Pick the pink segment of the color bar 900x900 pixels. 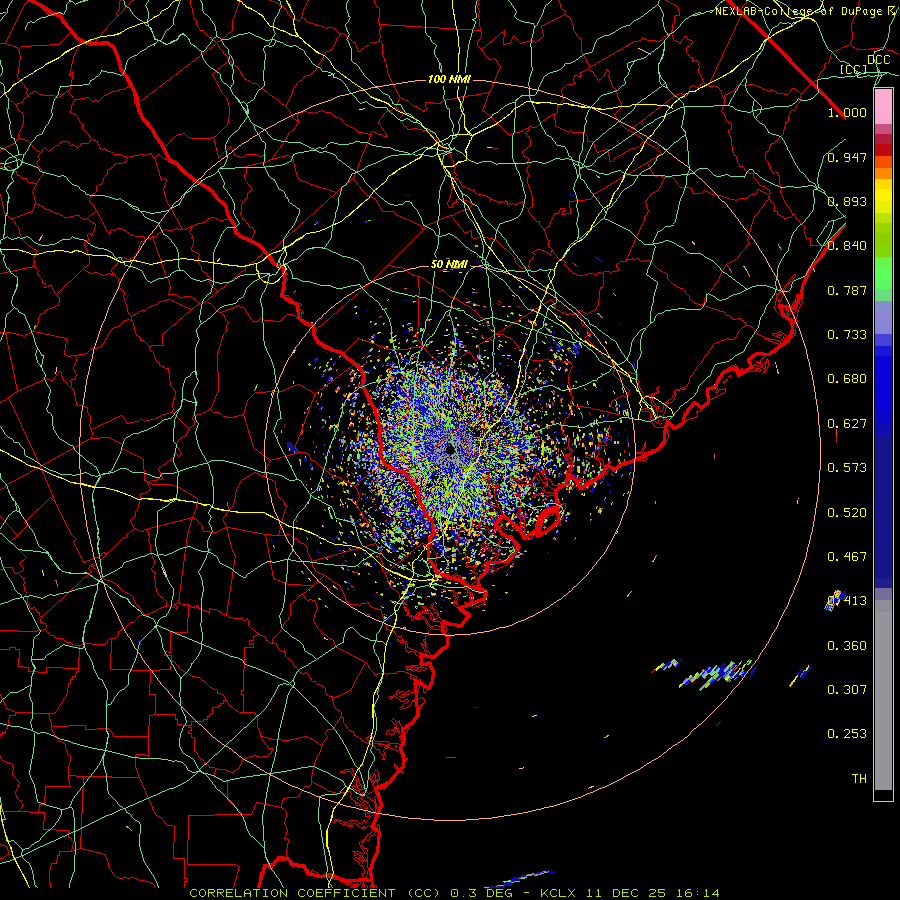coord(883,107)
